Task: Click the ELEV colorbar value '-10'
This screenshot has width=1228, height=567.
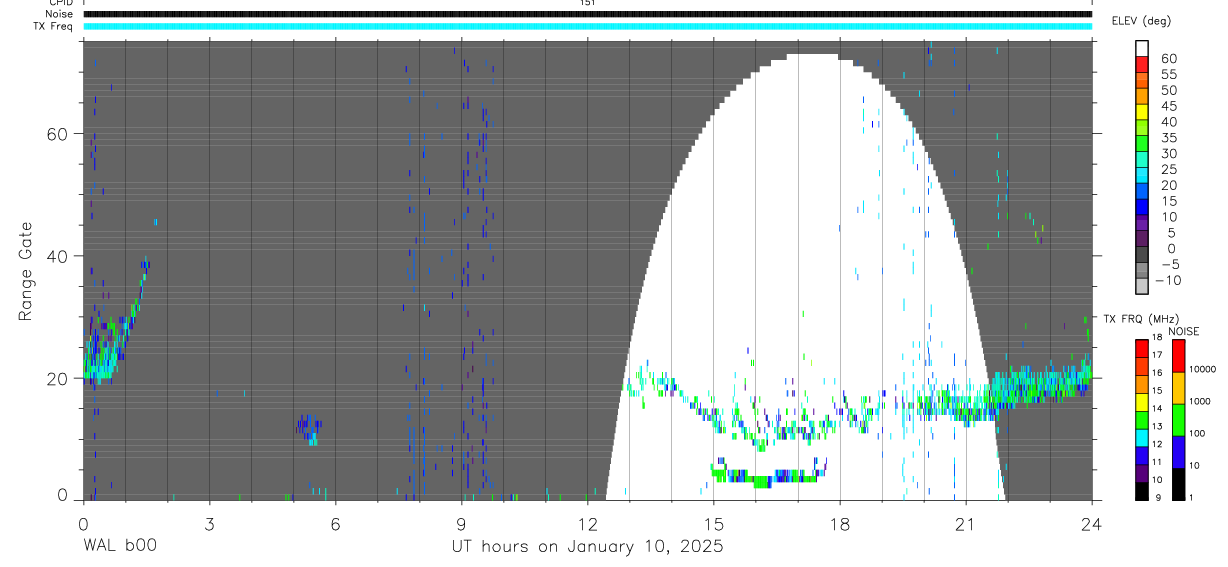Action: click(1168, 280)
